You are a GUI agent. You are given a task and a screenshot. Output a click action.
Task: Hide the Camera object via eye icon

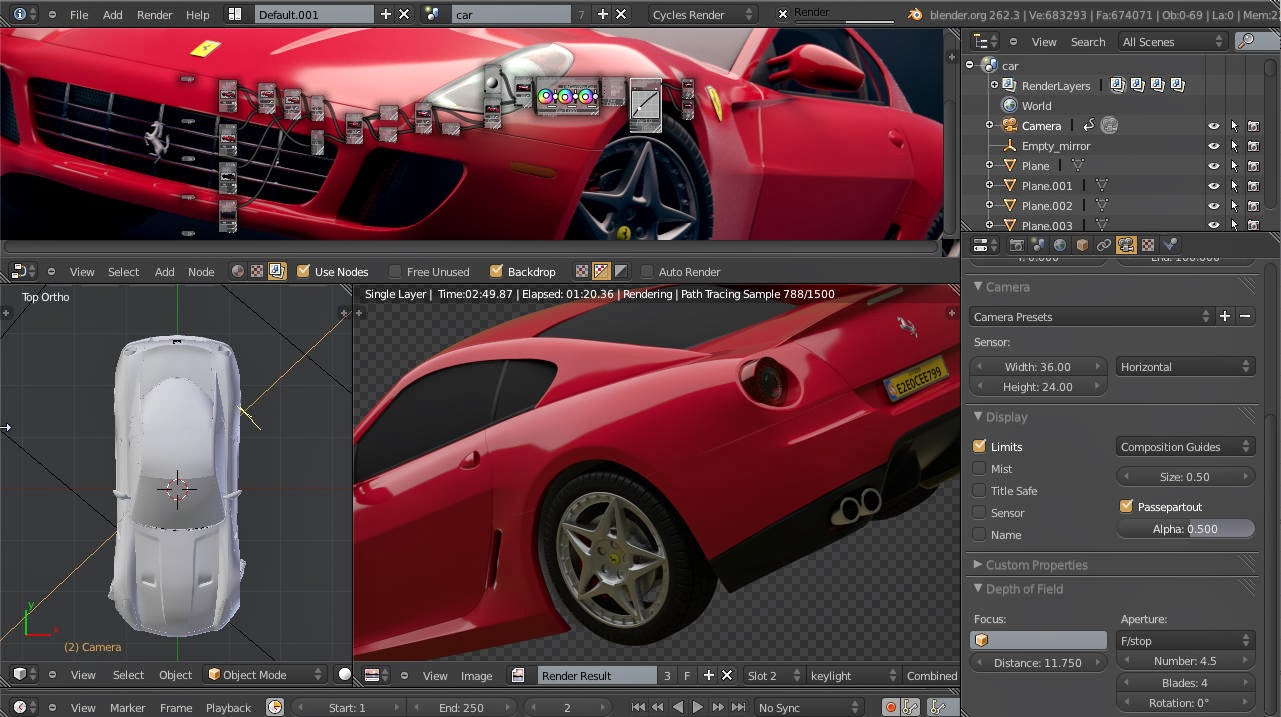click(1214, 126)
